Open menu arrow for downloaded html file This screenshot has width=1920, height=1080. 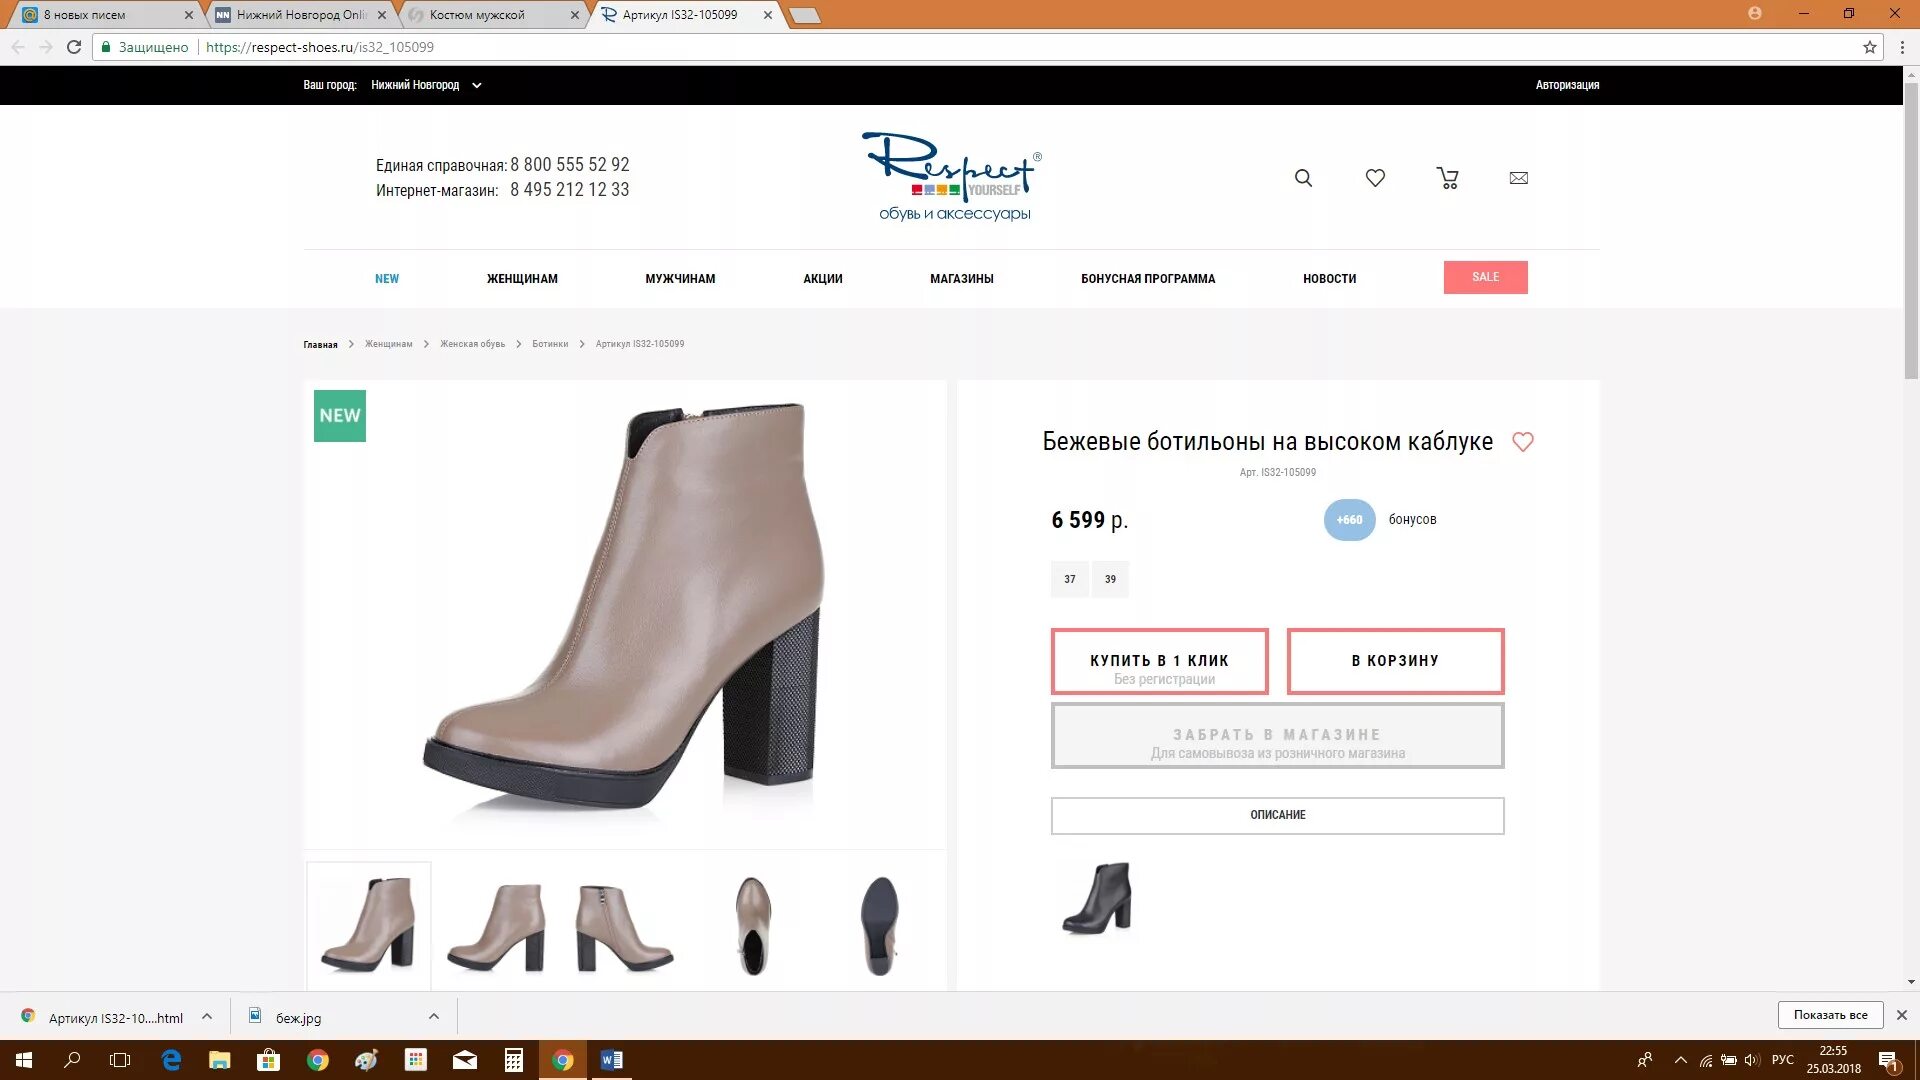click(206, 1017)
